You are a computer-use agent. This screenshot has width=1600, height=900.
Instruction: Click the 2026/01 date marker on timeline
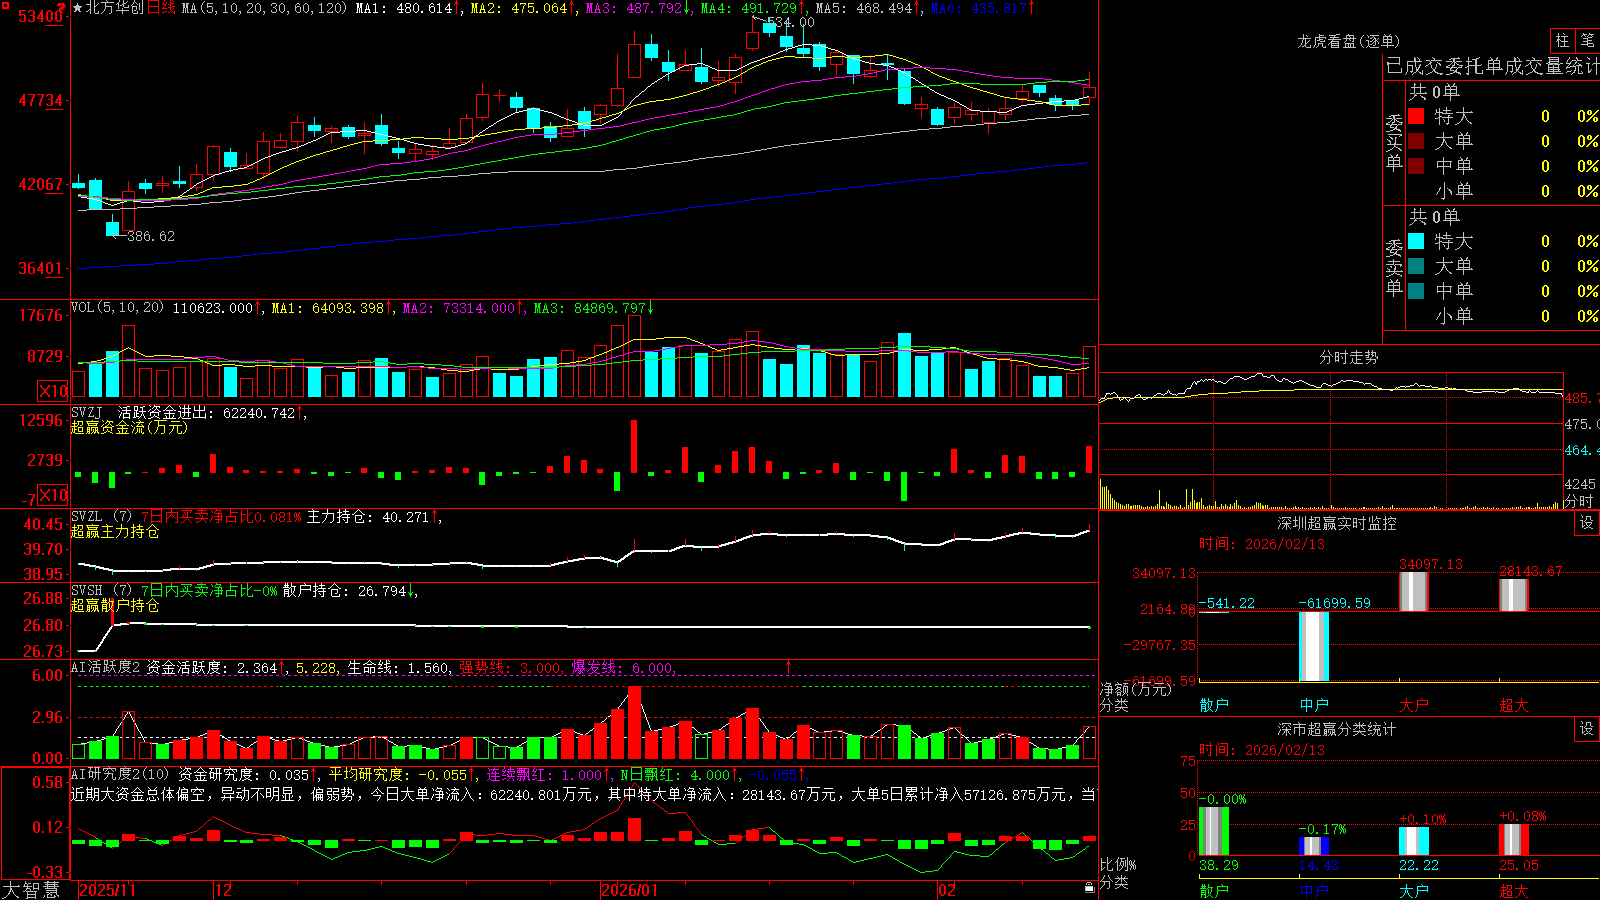(x=630, y=890)
